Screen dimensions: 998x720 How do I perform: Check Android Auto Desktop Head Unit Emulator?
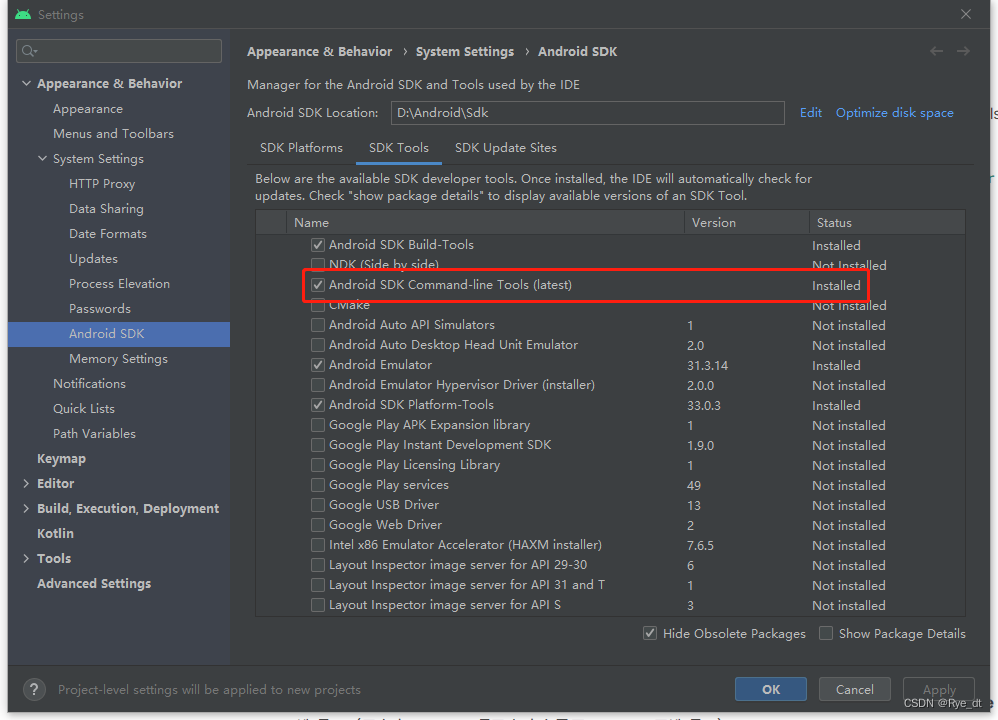[x=318, y=344]
